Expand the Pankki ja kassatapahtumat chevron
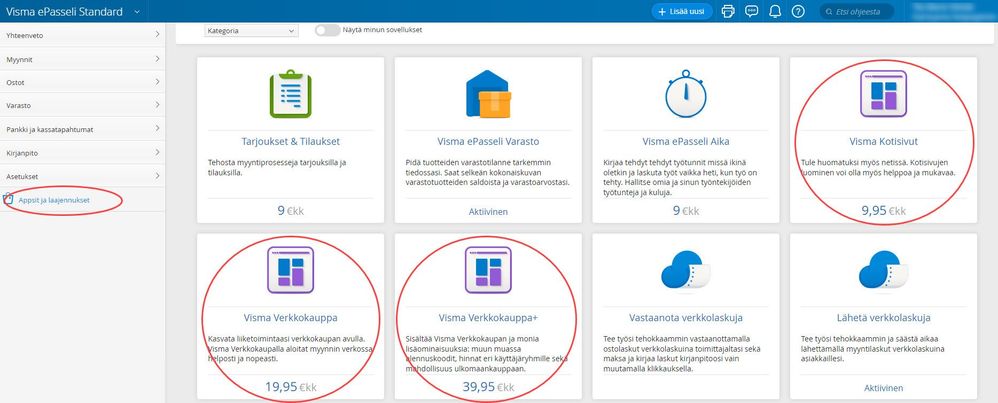 coord(157,129)
